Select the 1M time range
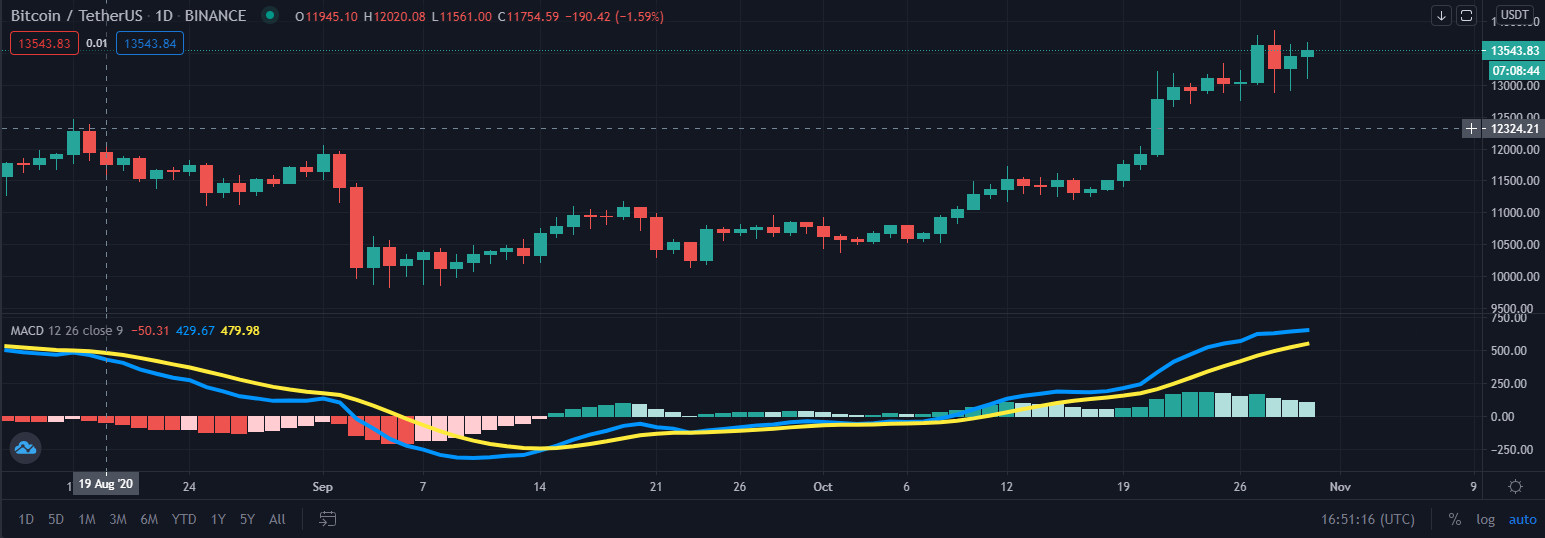The height and width of the screenshot is (538, 1545). click(87, 519)
